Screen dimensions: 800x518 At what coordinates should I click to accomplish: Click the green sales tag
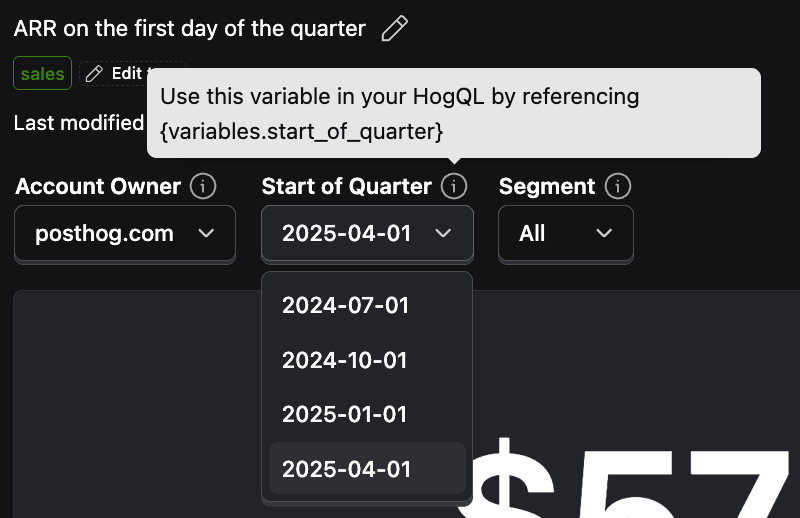pos(42,73)
